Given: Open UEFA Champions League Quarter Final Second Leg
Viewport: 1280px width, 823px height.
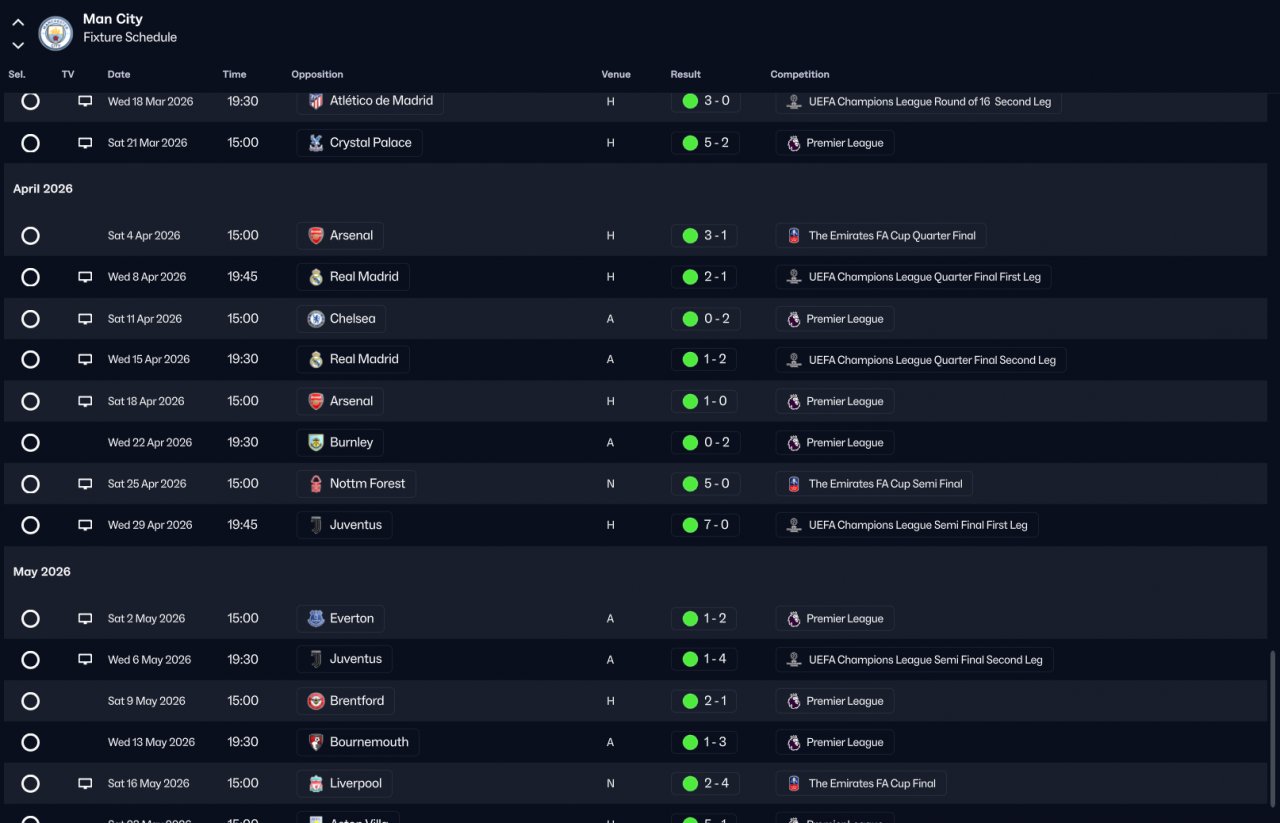Looking at the screenshot, I should (921, 360).
